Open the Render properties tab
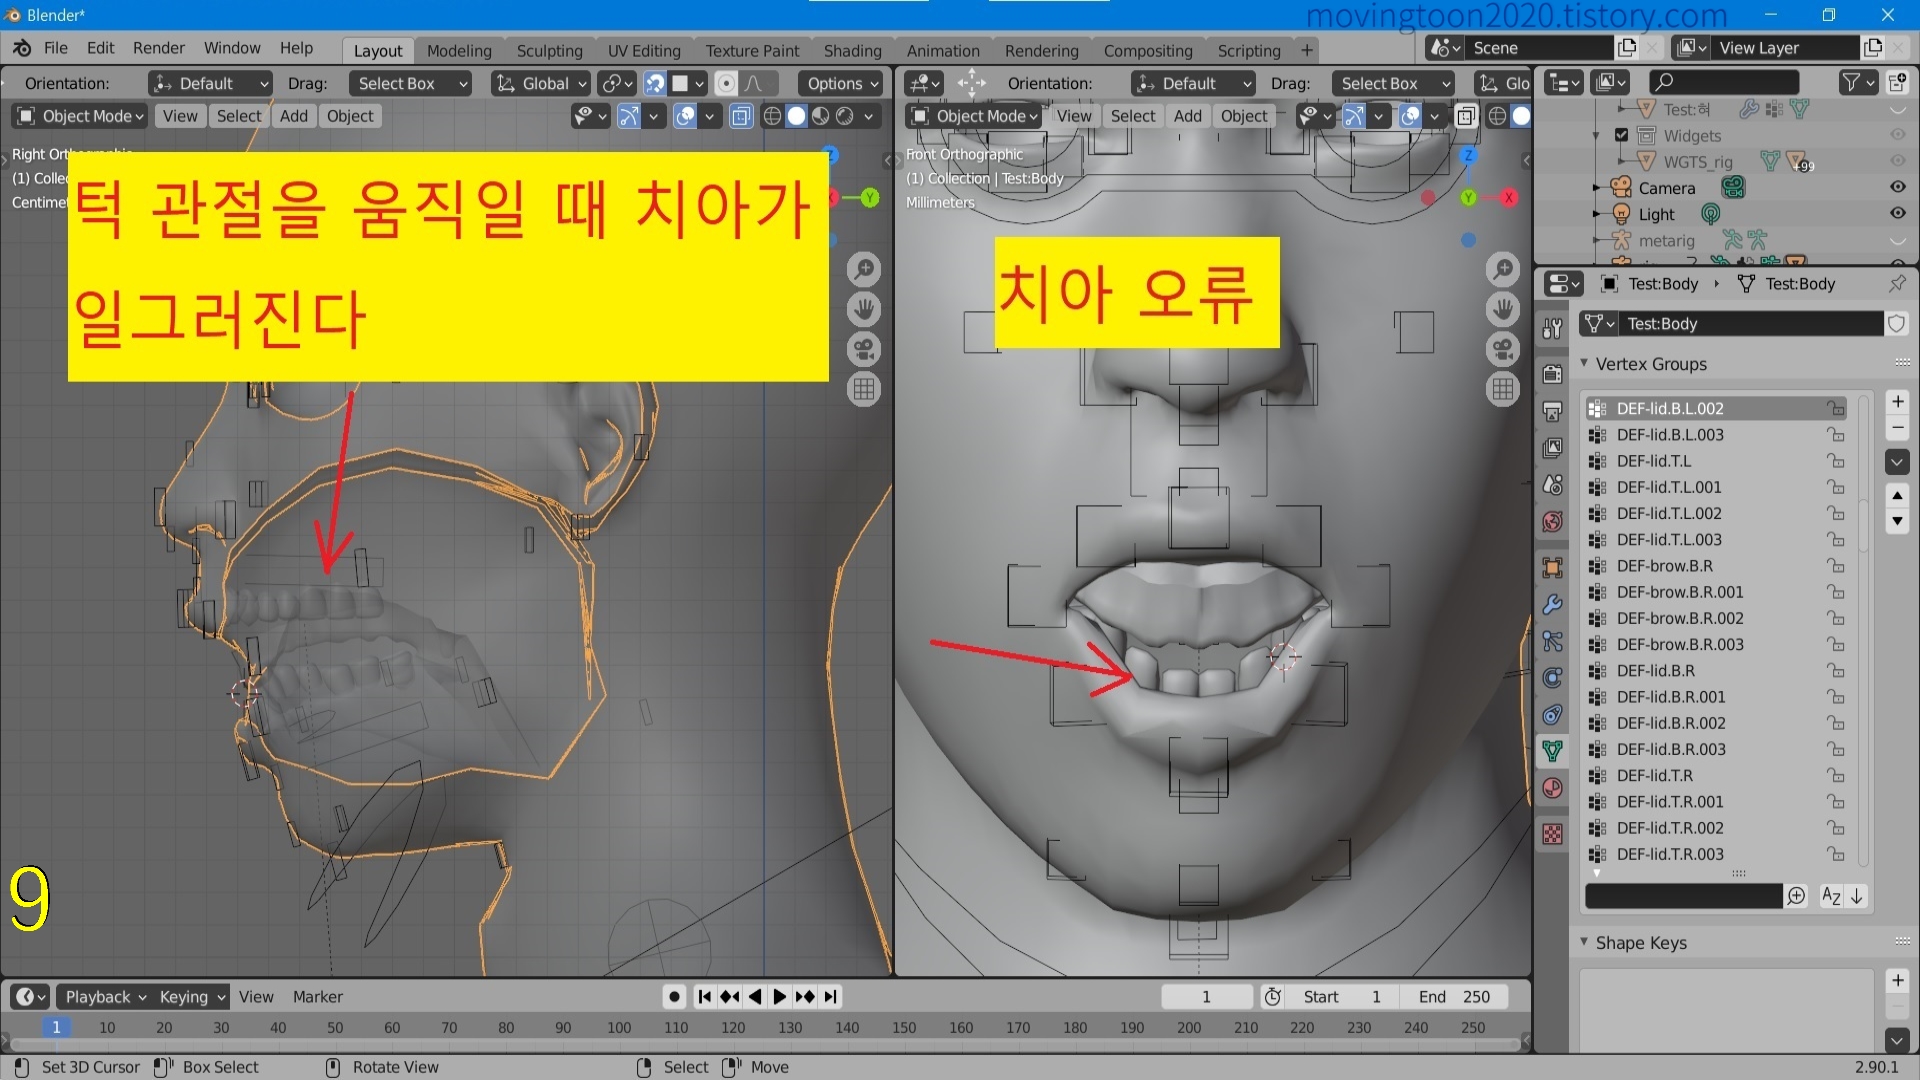 [1552, 374]
